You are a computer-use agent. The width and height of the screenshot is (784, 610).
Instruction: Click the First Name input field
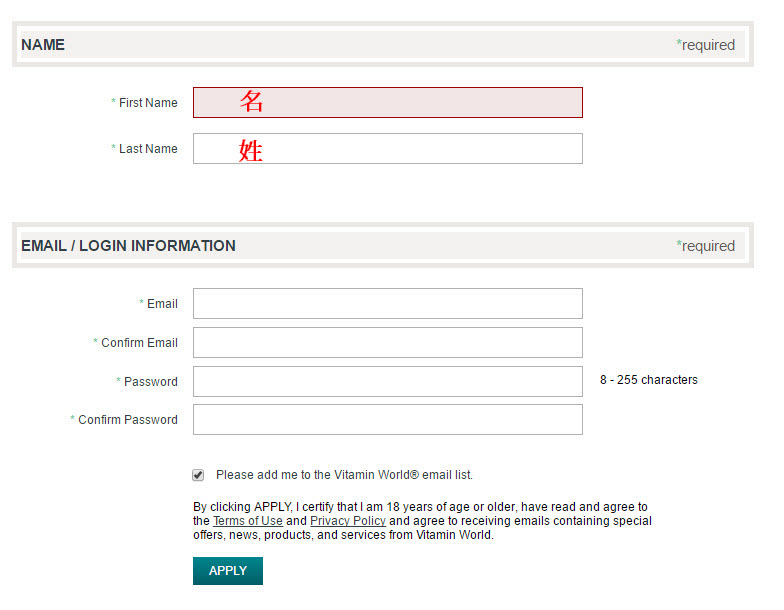pos(388,102)
